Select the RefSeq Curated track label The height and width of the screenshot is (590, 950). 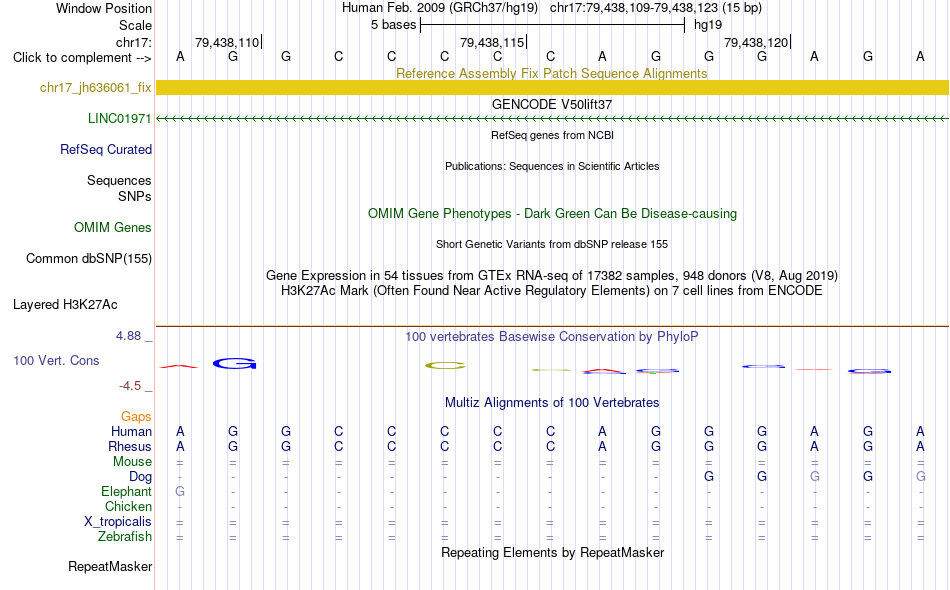(106, 150)
